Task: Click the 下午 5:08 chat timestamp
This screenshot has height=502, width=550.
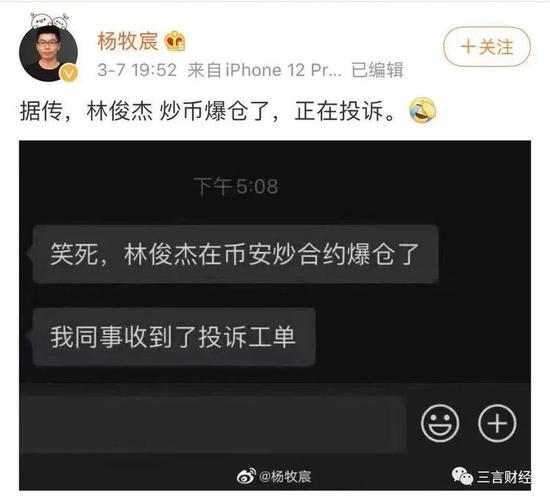Action: 236,186
